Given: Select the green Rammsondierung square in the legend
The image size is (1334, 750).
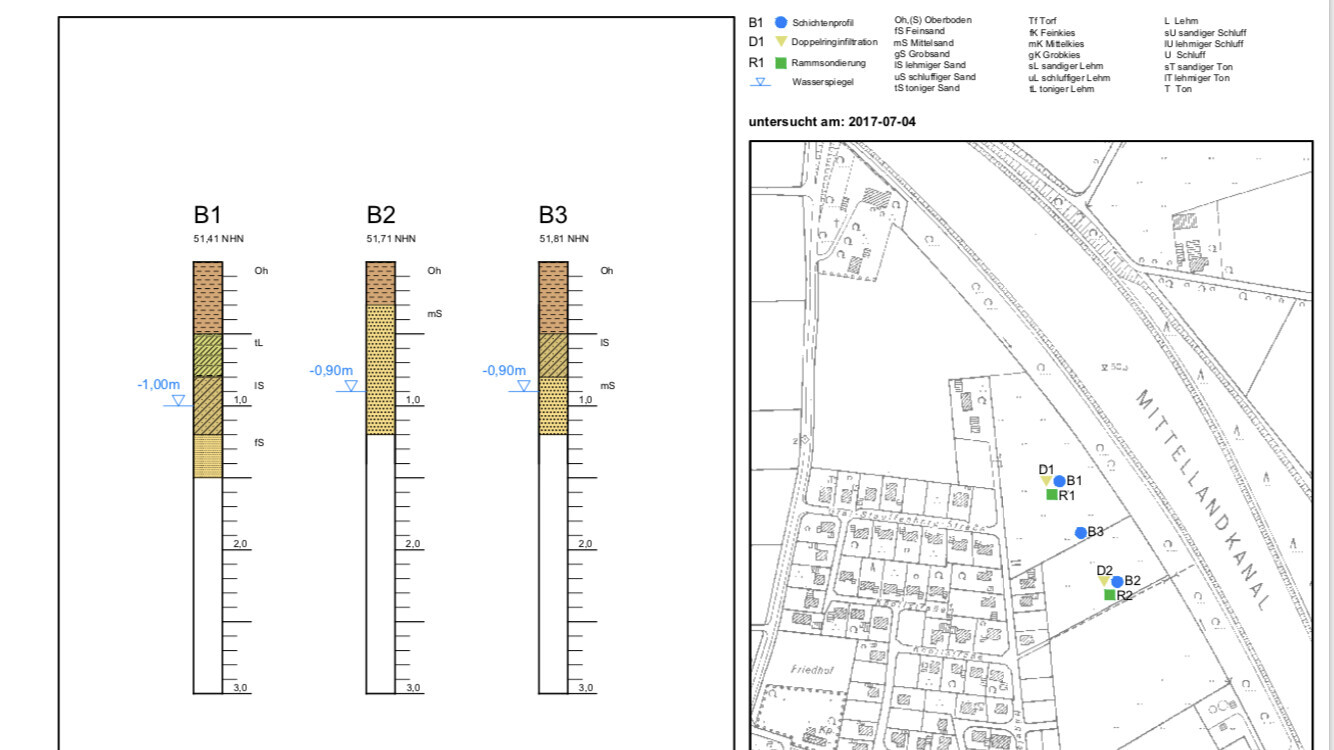Looking at the screenshot, I should [780, 63].
